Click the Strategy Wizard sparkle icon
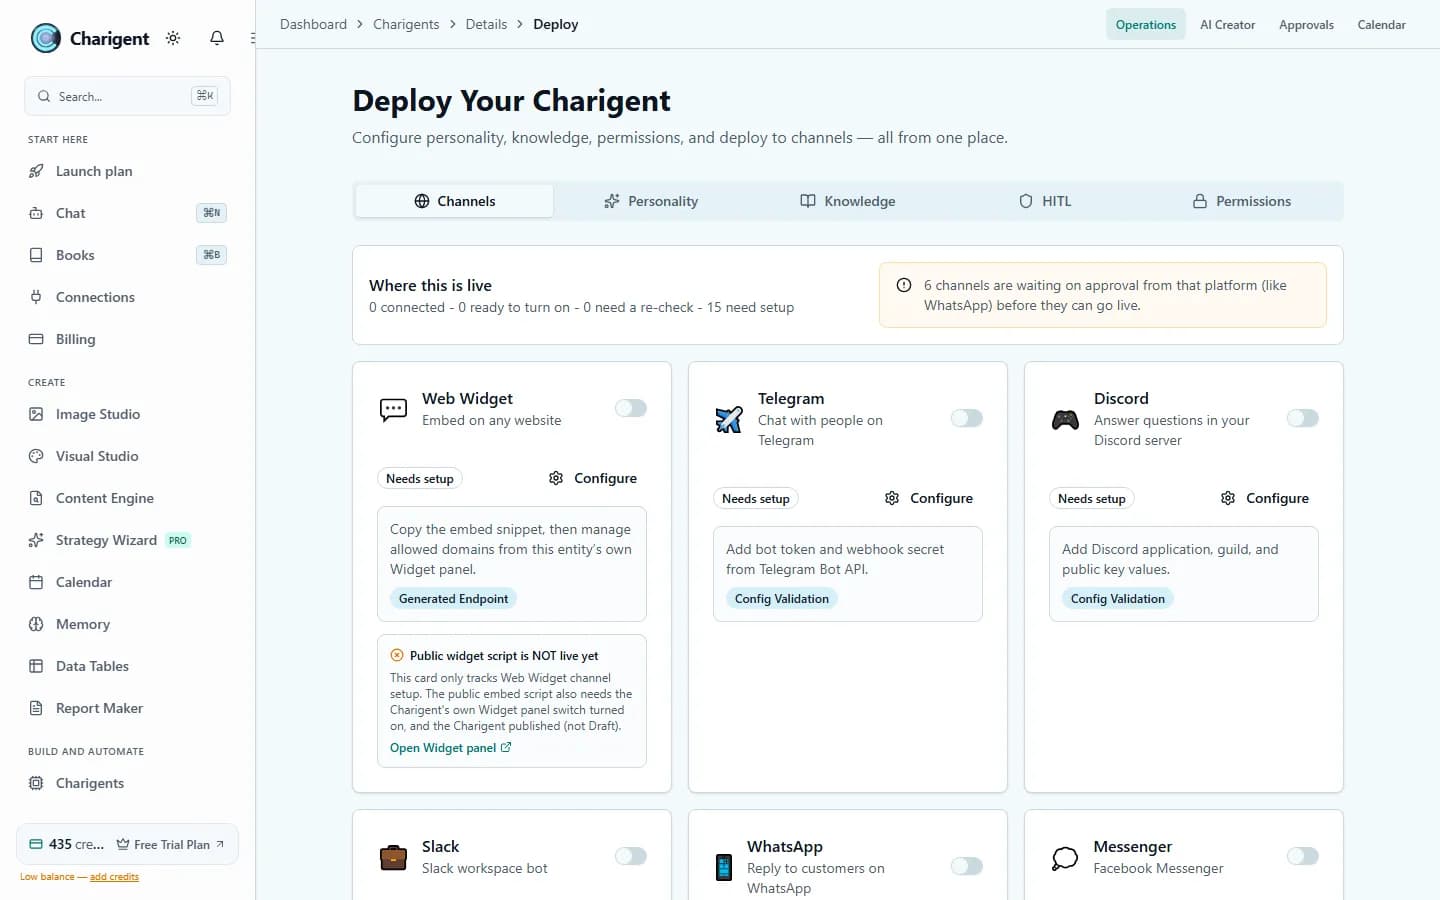Image resolution: width=1440 pixels, height=900 pixels. [x=36, y=540]
